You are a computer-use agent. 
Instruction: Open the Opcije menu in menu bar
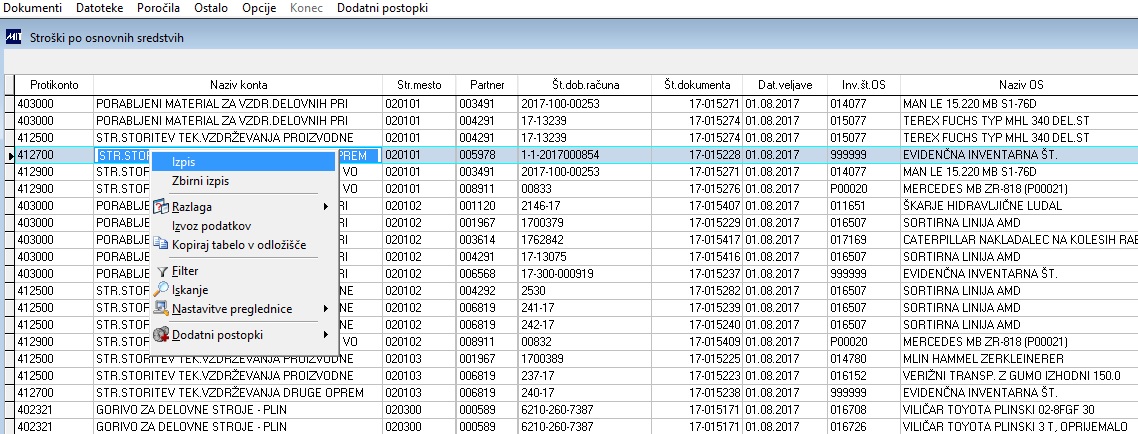tap(259, 8)
